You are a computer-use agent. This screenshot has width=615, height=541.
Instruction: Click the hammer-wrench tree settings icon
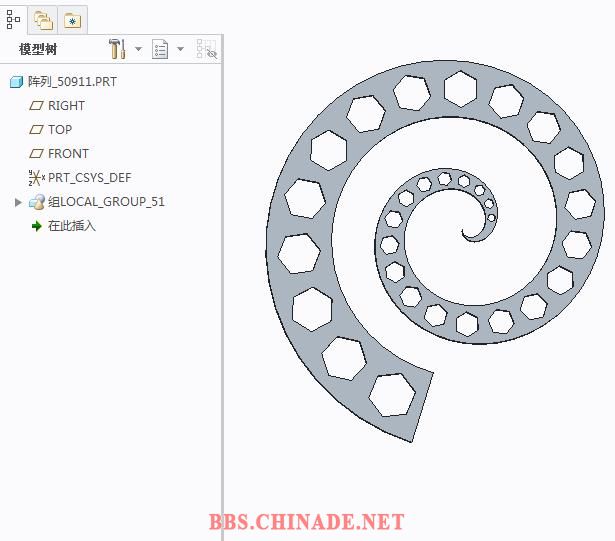coord(116,49)
